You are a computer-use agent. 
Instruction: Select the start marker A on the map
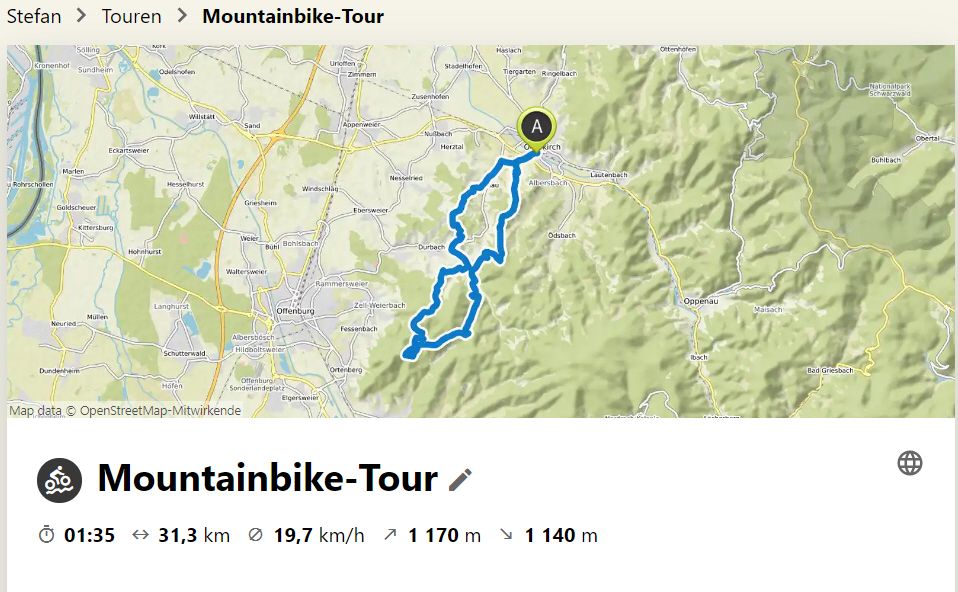(536, 129)
